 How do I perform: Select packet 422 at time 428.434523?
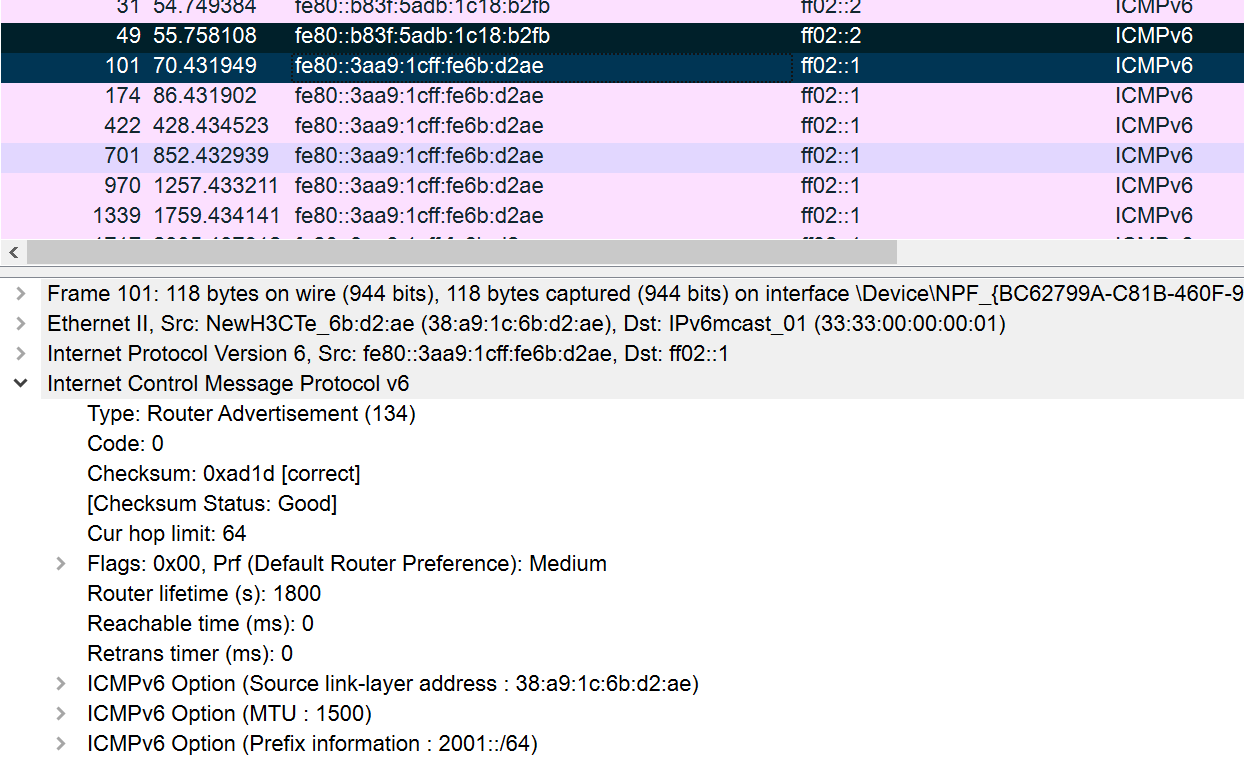pyautogui.click(x=420, y=127)
